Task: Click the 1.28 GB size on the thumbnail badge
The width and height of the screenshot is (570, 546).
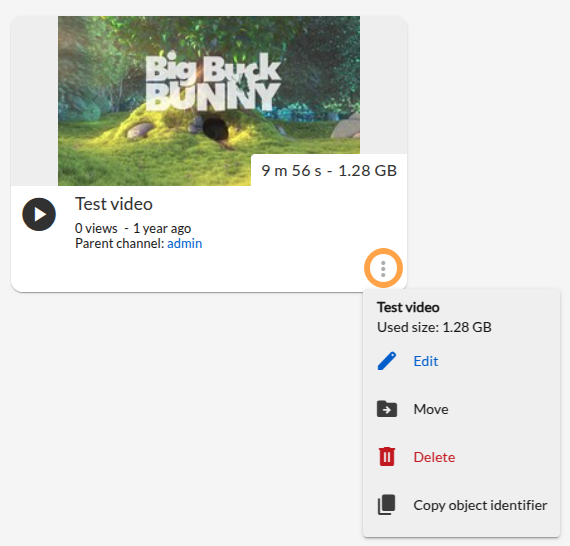Action: (x=368, y=171)
